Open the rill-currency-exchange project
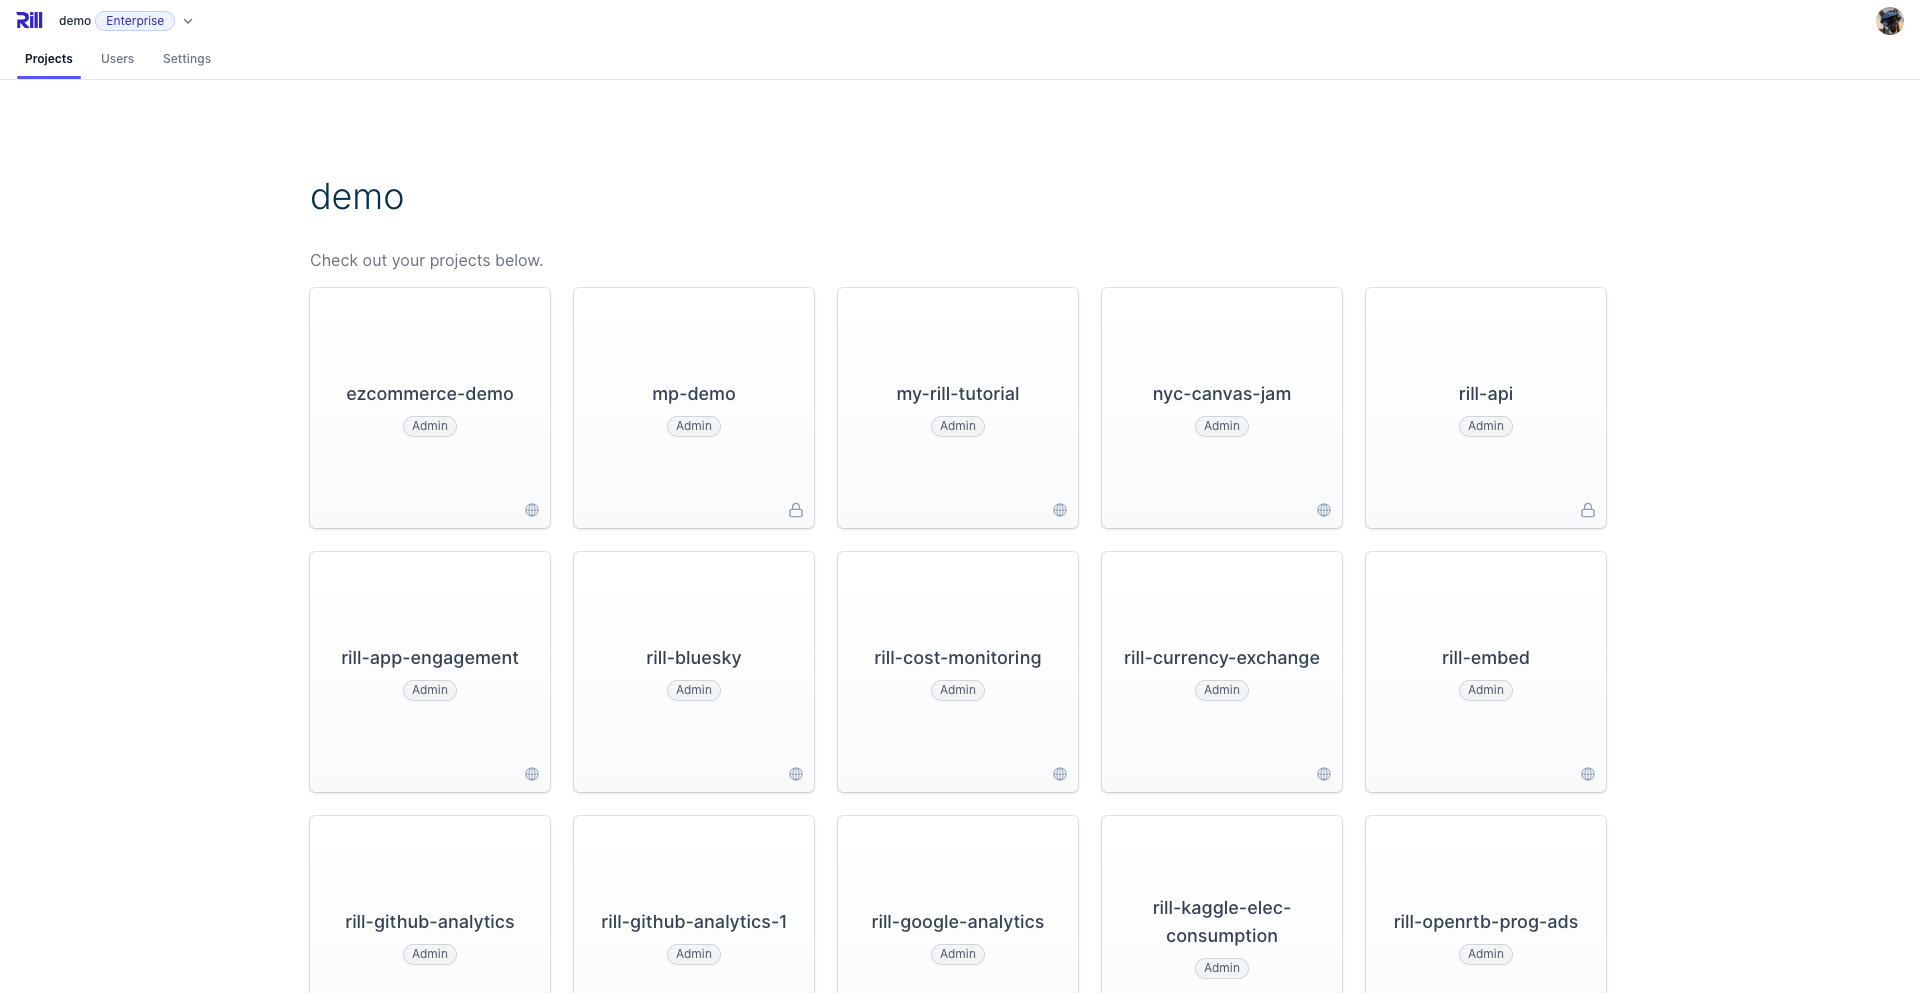 1221,658
